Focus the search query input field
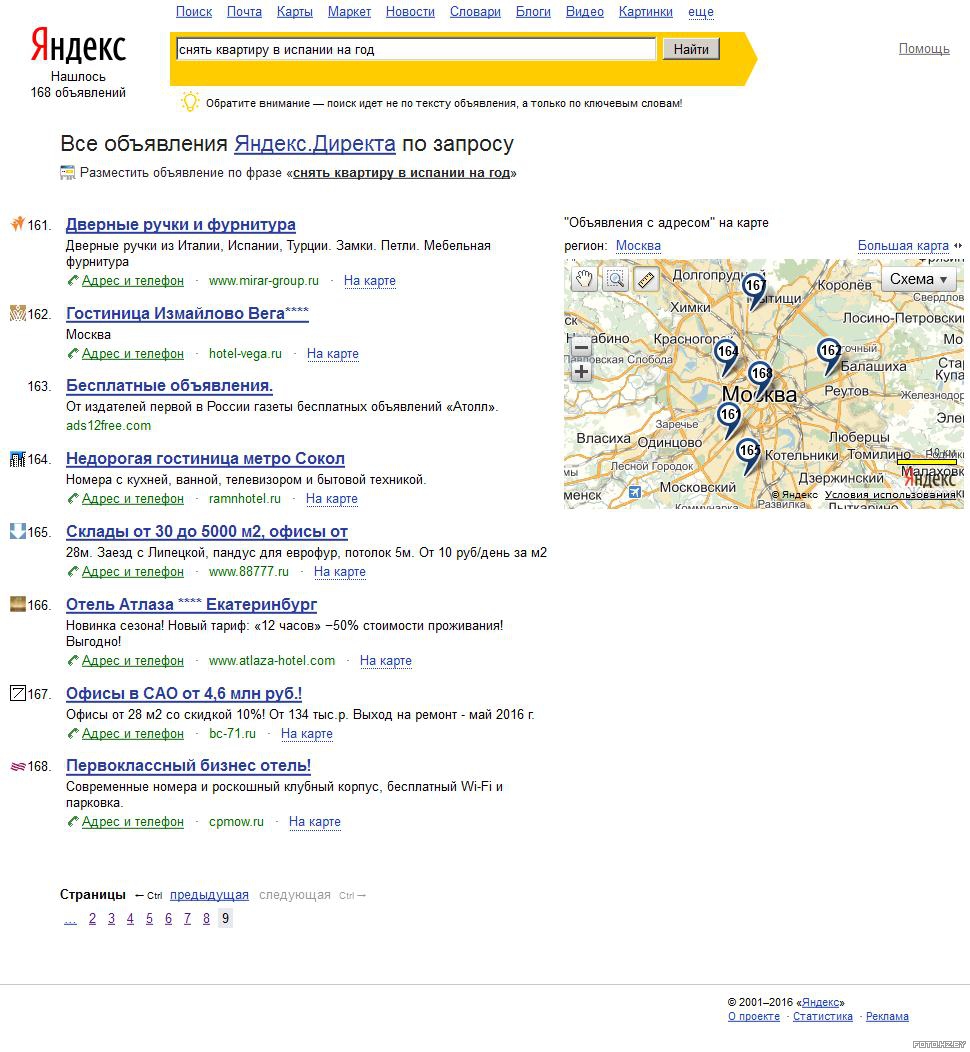 415,49
